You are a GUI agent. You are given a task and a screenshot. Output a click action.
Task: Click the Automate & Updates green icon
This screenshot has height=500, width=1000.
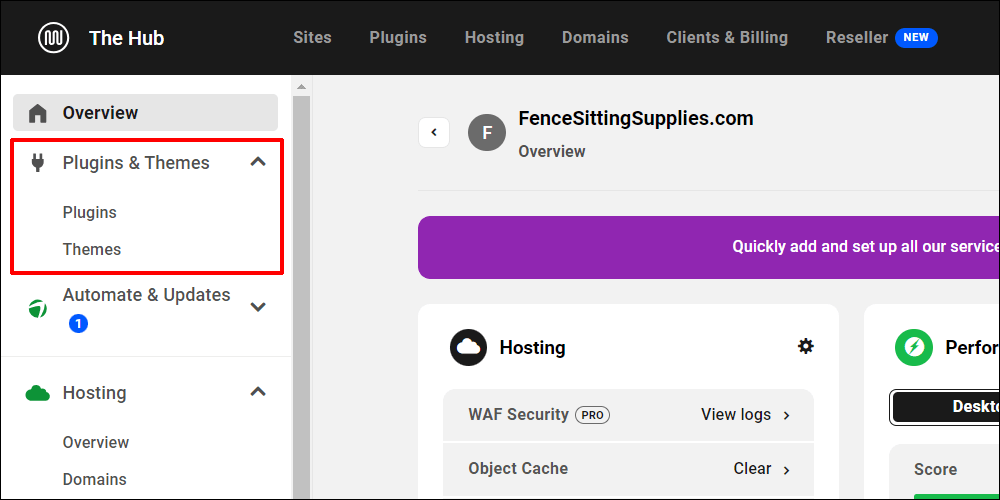coord(38,309)
